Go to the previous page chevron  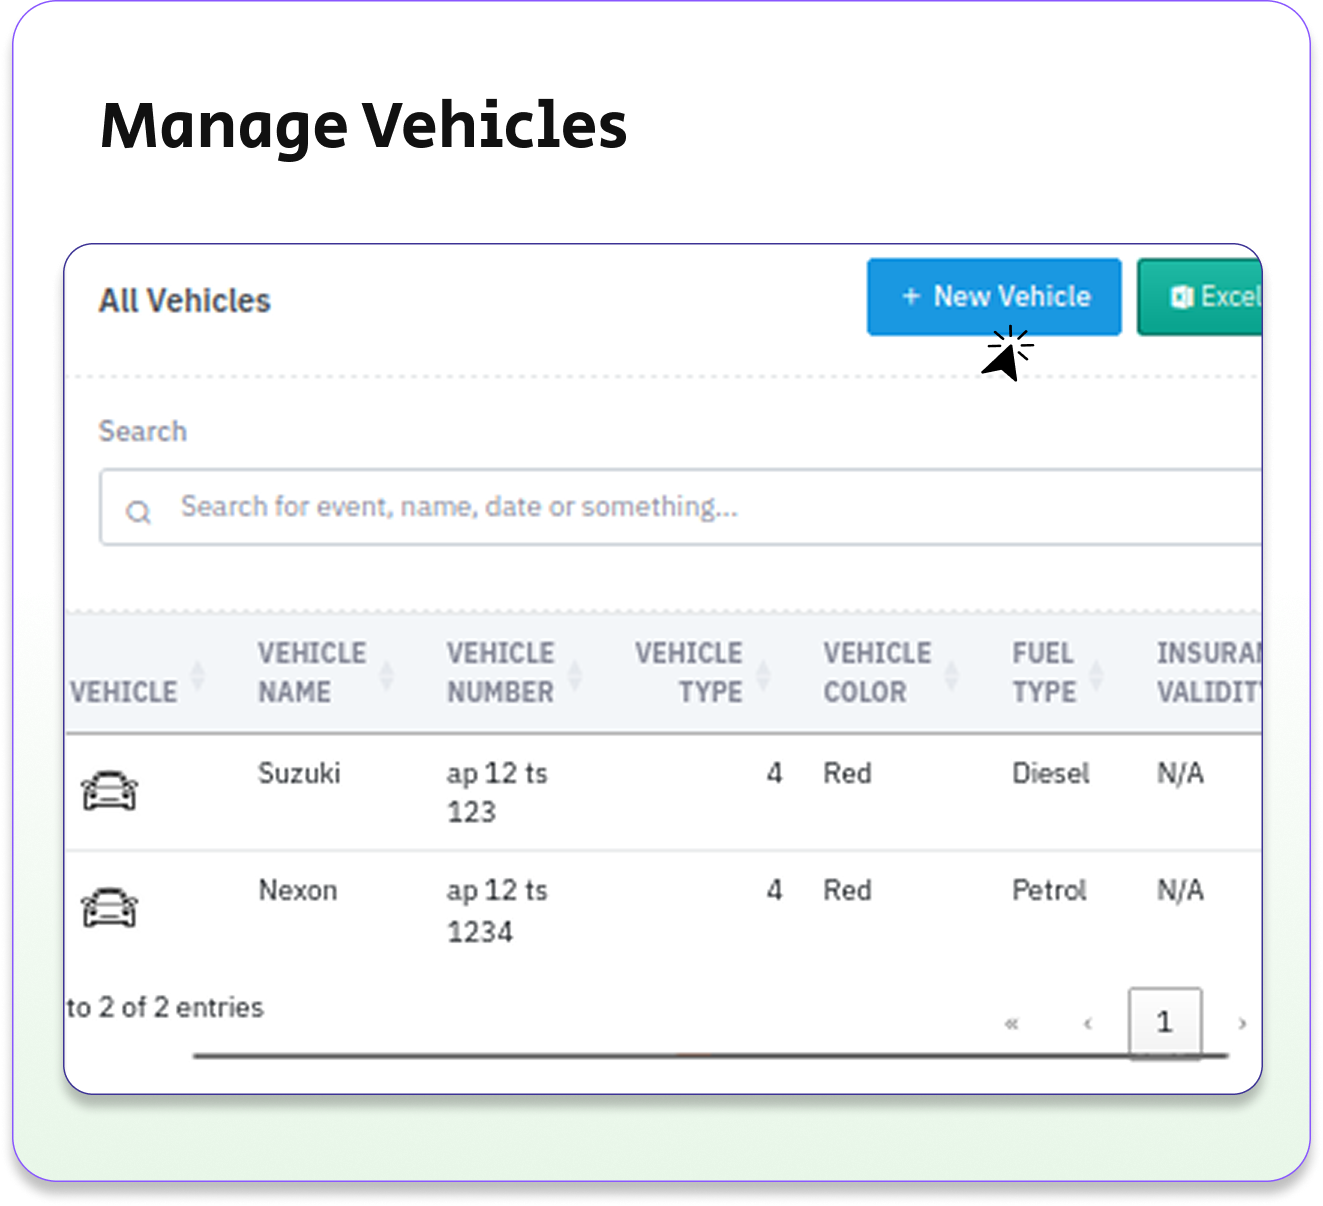[1088, 1023]
